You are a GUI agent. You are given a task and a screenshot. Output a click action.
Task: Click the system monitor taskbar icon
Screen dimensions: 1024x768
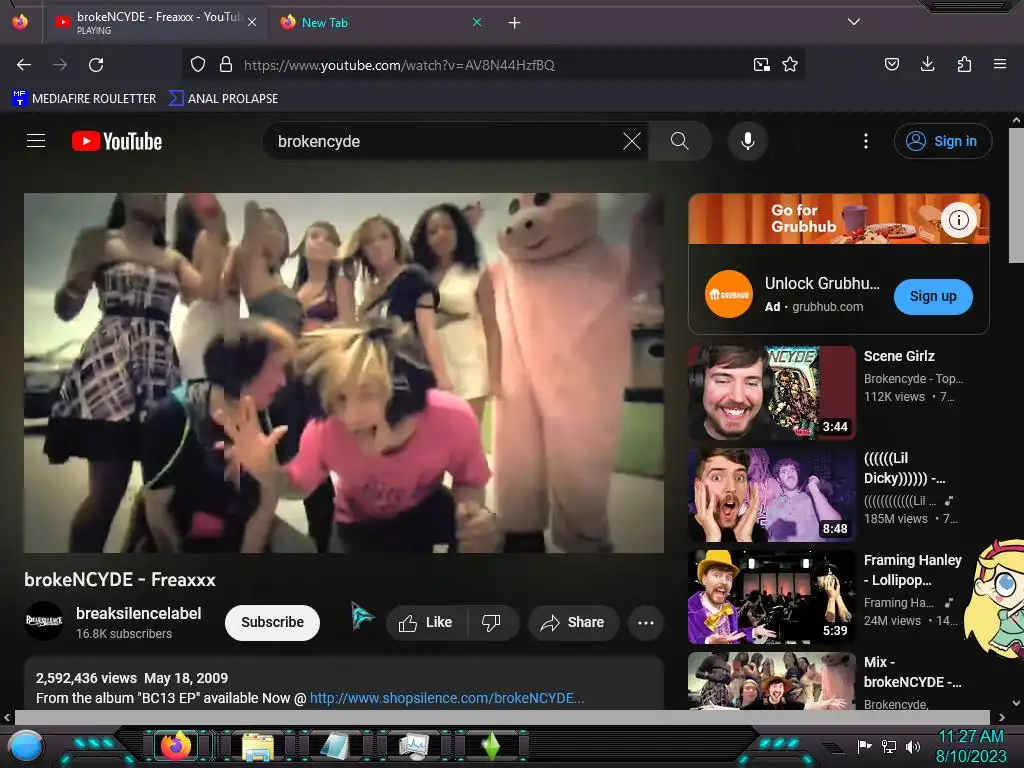413,746
